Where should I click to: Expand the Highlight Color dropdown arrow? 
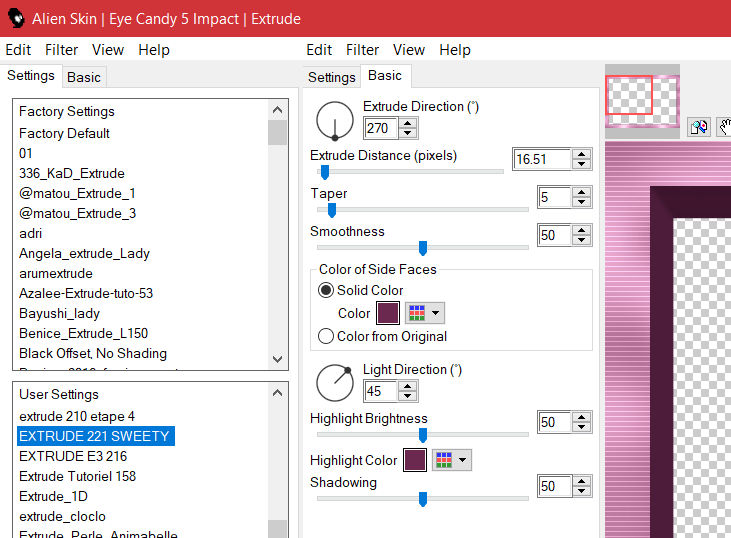click(462, 460)
